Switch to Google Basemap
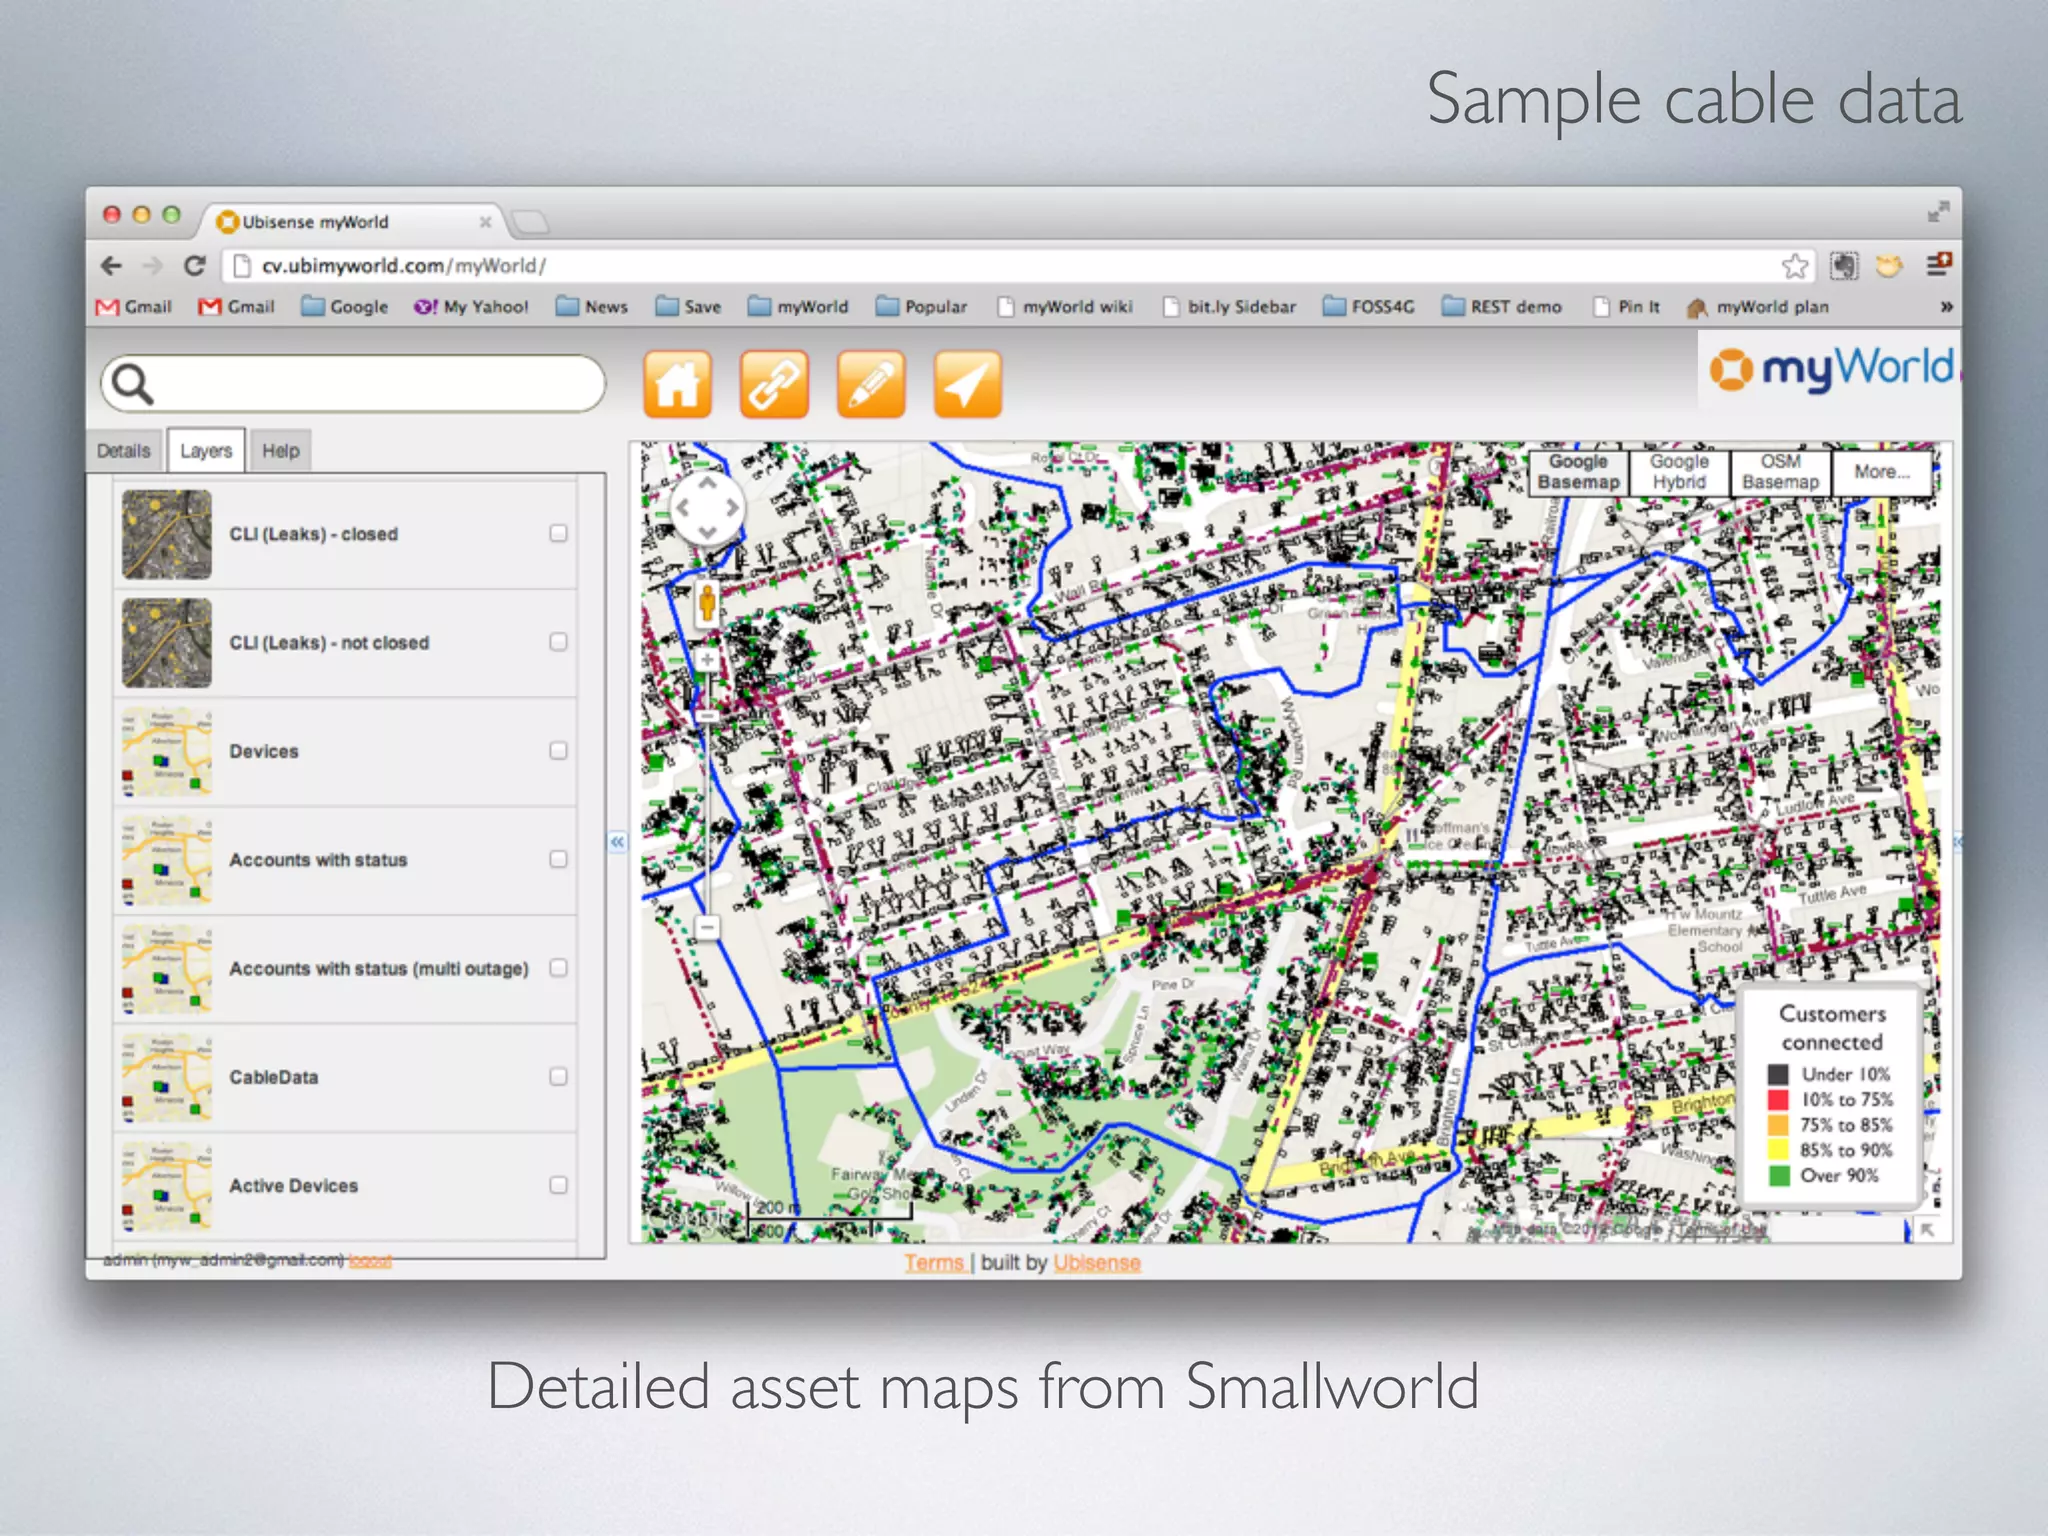The height and width of the screenshot is (1536, 2048). (1578, 472)
